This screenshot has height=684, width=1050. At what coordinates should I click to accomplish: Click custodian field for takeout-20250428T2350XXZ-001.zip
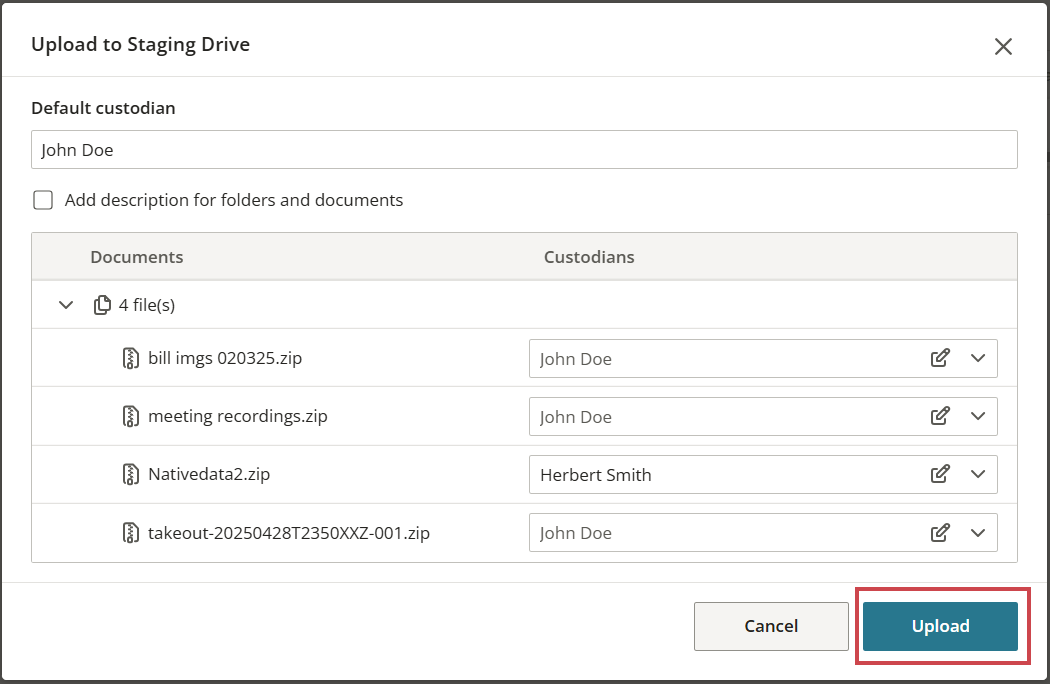[x=763, y=533]
